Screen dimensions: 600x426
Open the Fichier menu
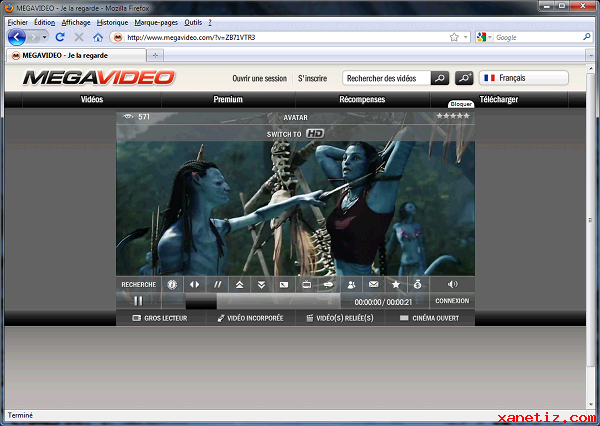(18, 23)
